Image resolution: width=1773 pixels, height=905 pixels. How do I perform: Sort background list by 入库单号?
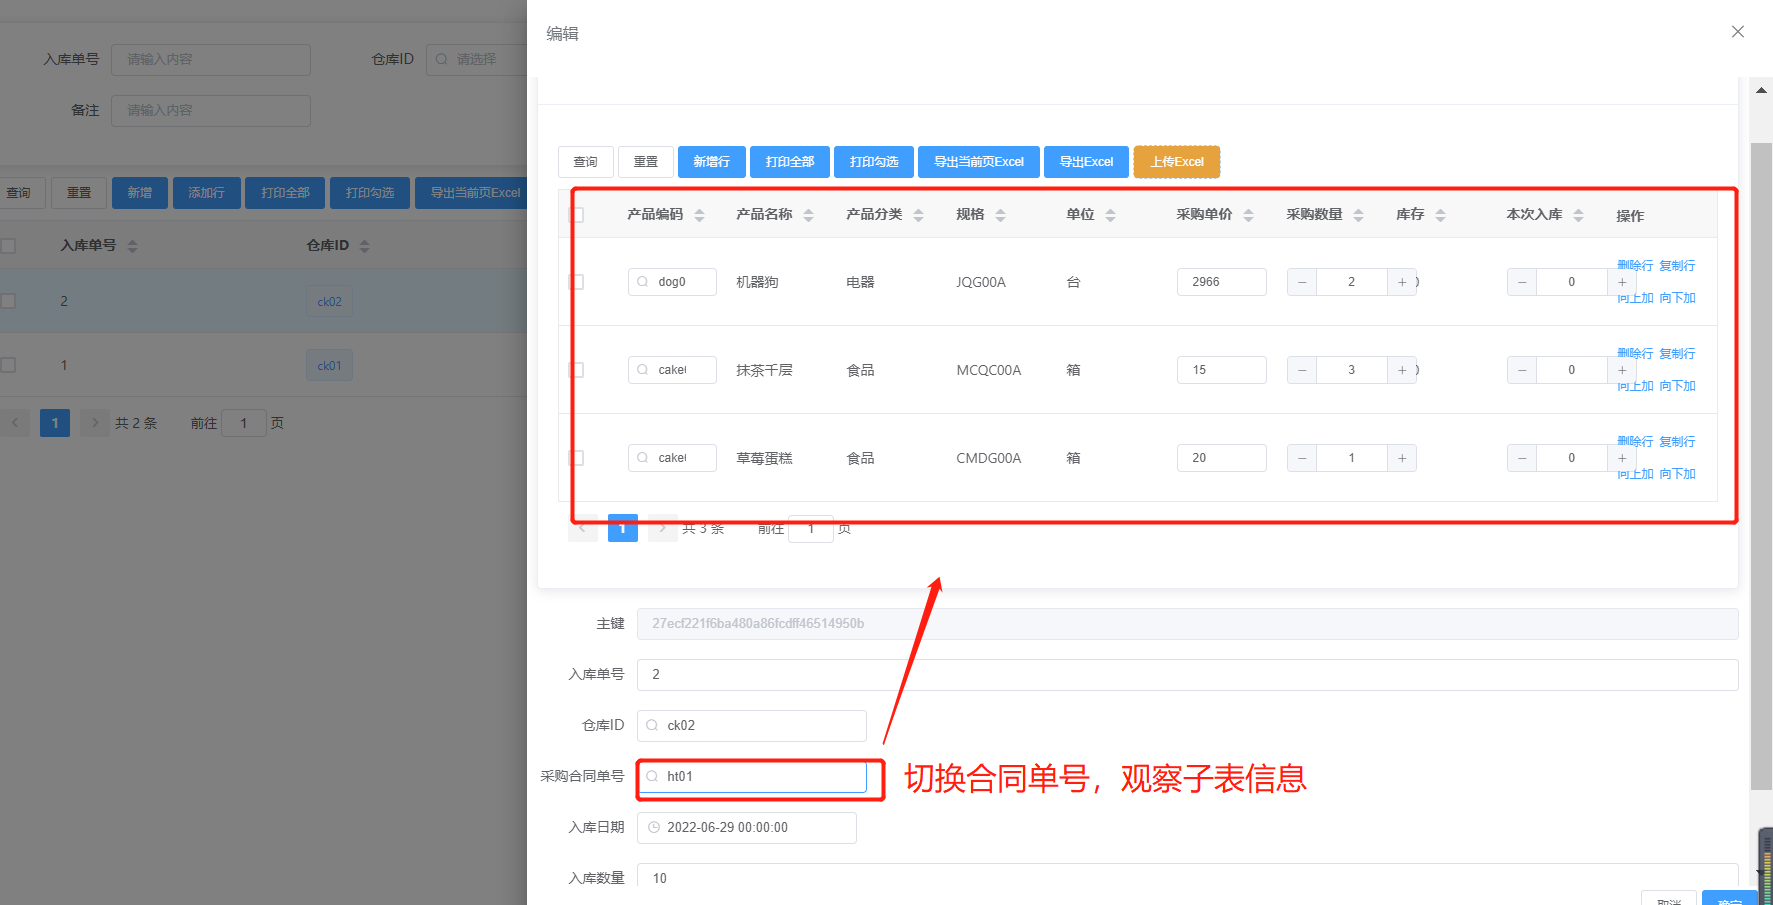click(132, 246)
